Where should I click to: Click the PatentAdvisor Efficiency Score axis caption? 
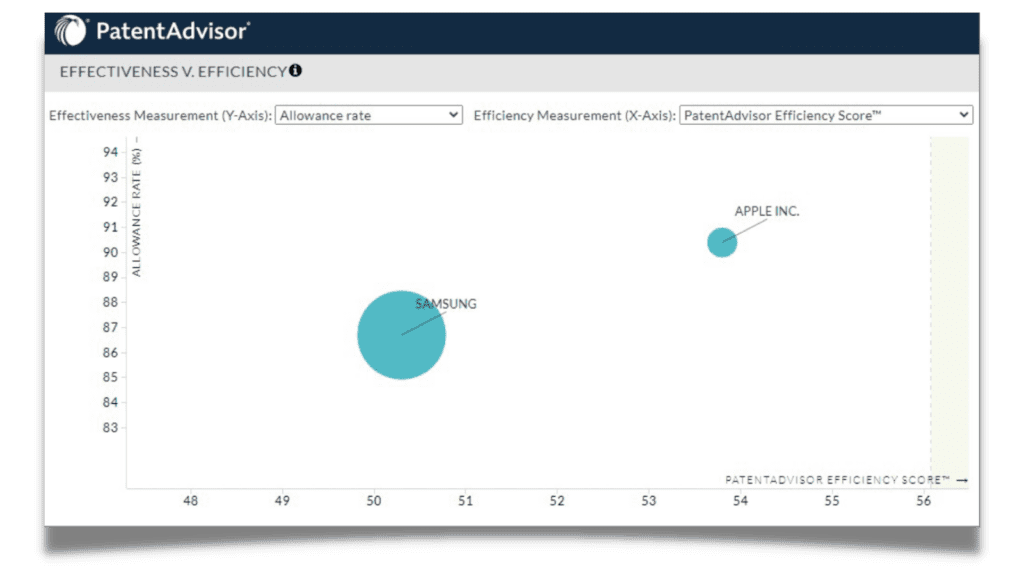(x=838, y=479)
